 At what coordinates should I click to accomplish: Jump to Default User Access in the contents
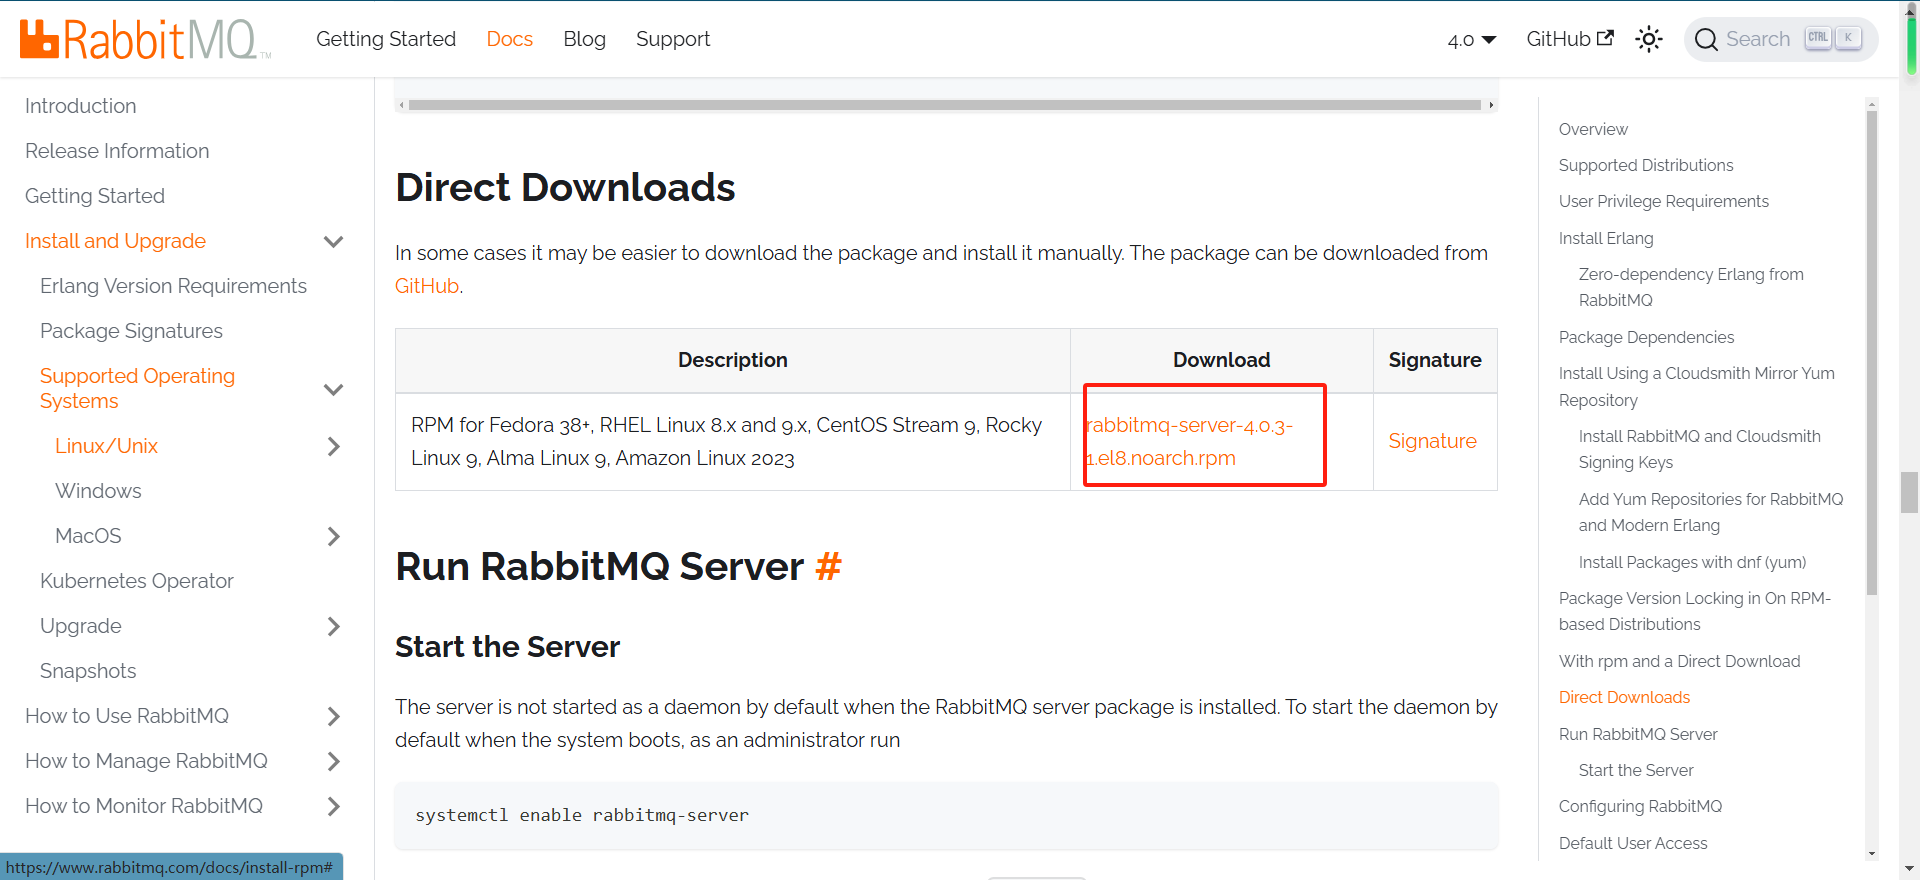pos(1633,843)
